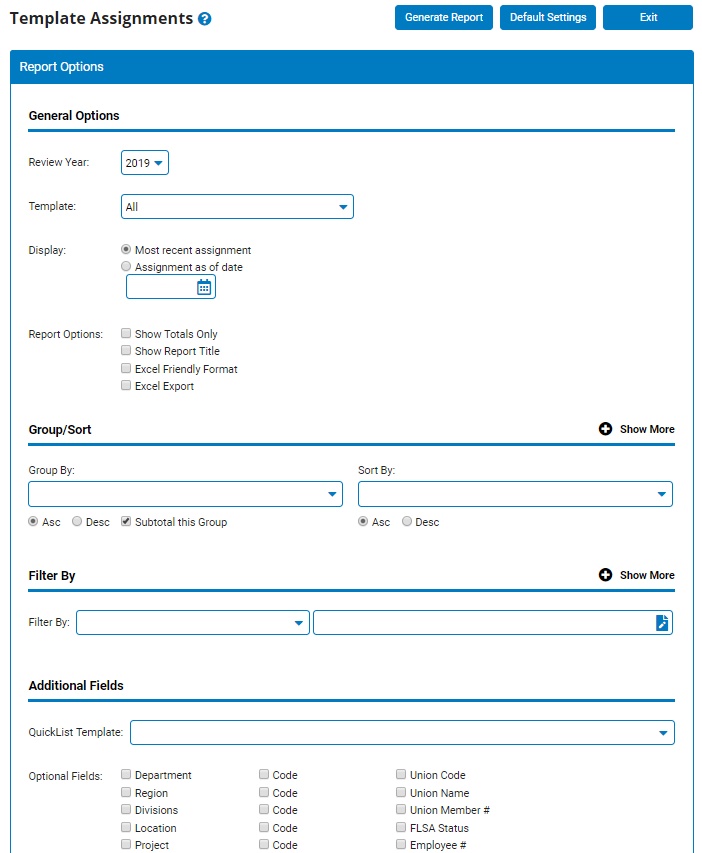The height and width of the screenshot is (853, 702).
Task: Check the Project optional field
Action: tap(126, 844)
